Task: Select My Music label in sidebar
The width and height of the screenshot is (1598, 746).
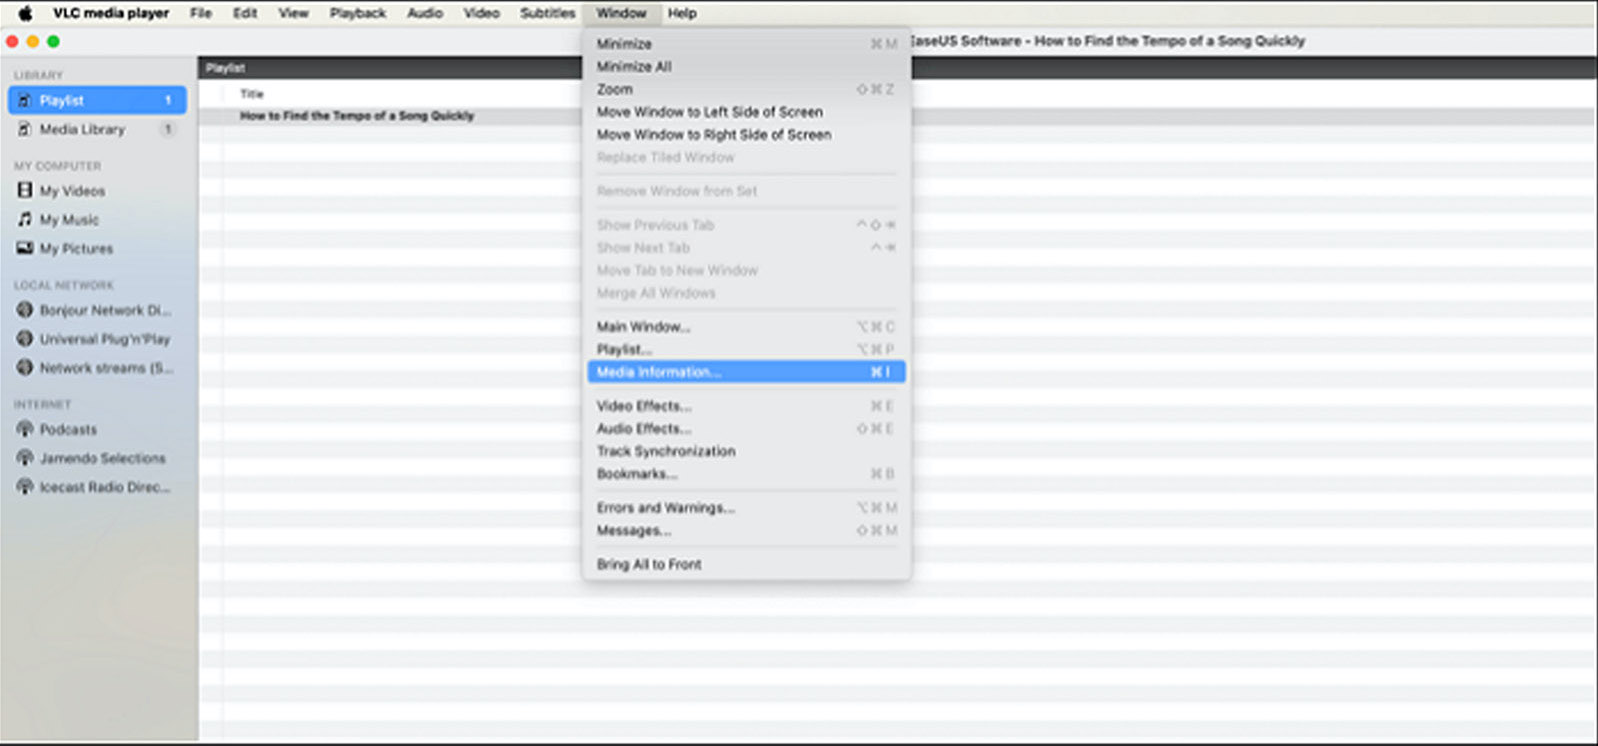Action: pyautogui.click(x=69, y=219)
